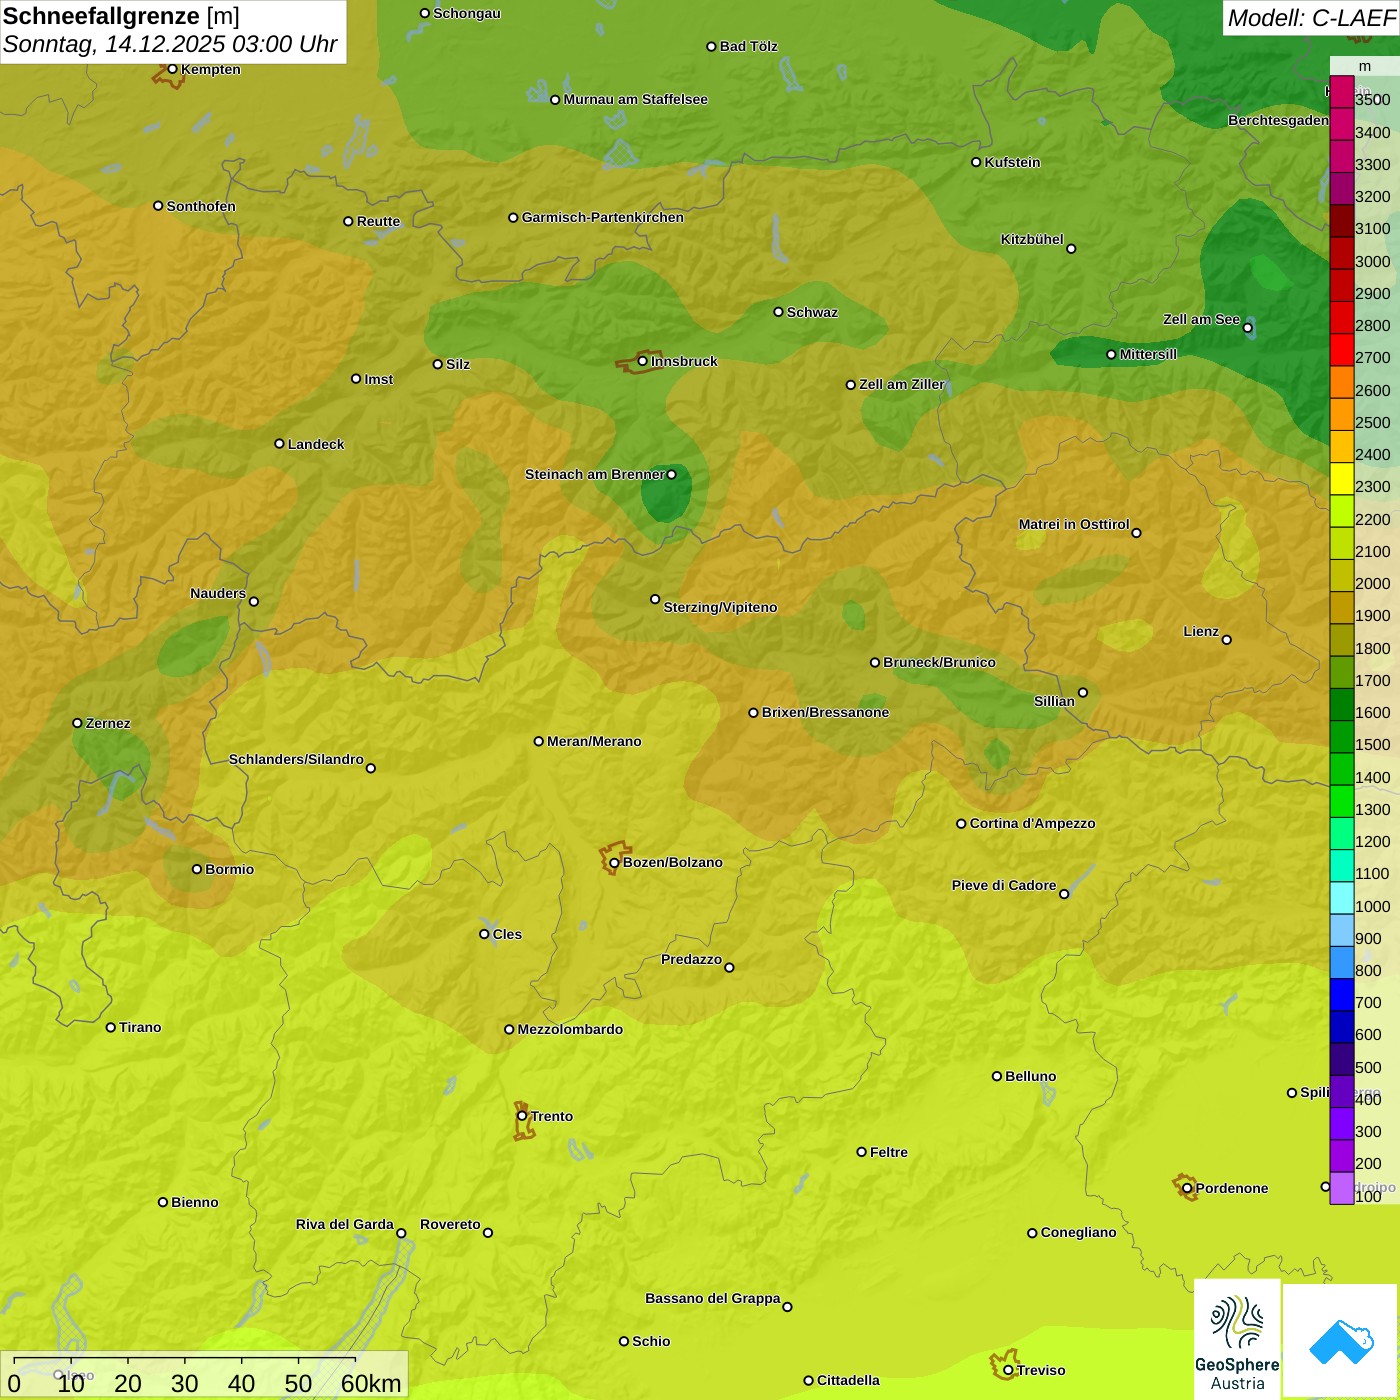The height and width of the screenshot is (1400, 1400).
Task: Click the 'Schneefallgrenze [m]' title
Action: click(x=121, y=16)
